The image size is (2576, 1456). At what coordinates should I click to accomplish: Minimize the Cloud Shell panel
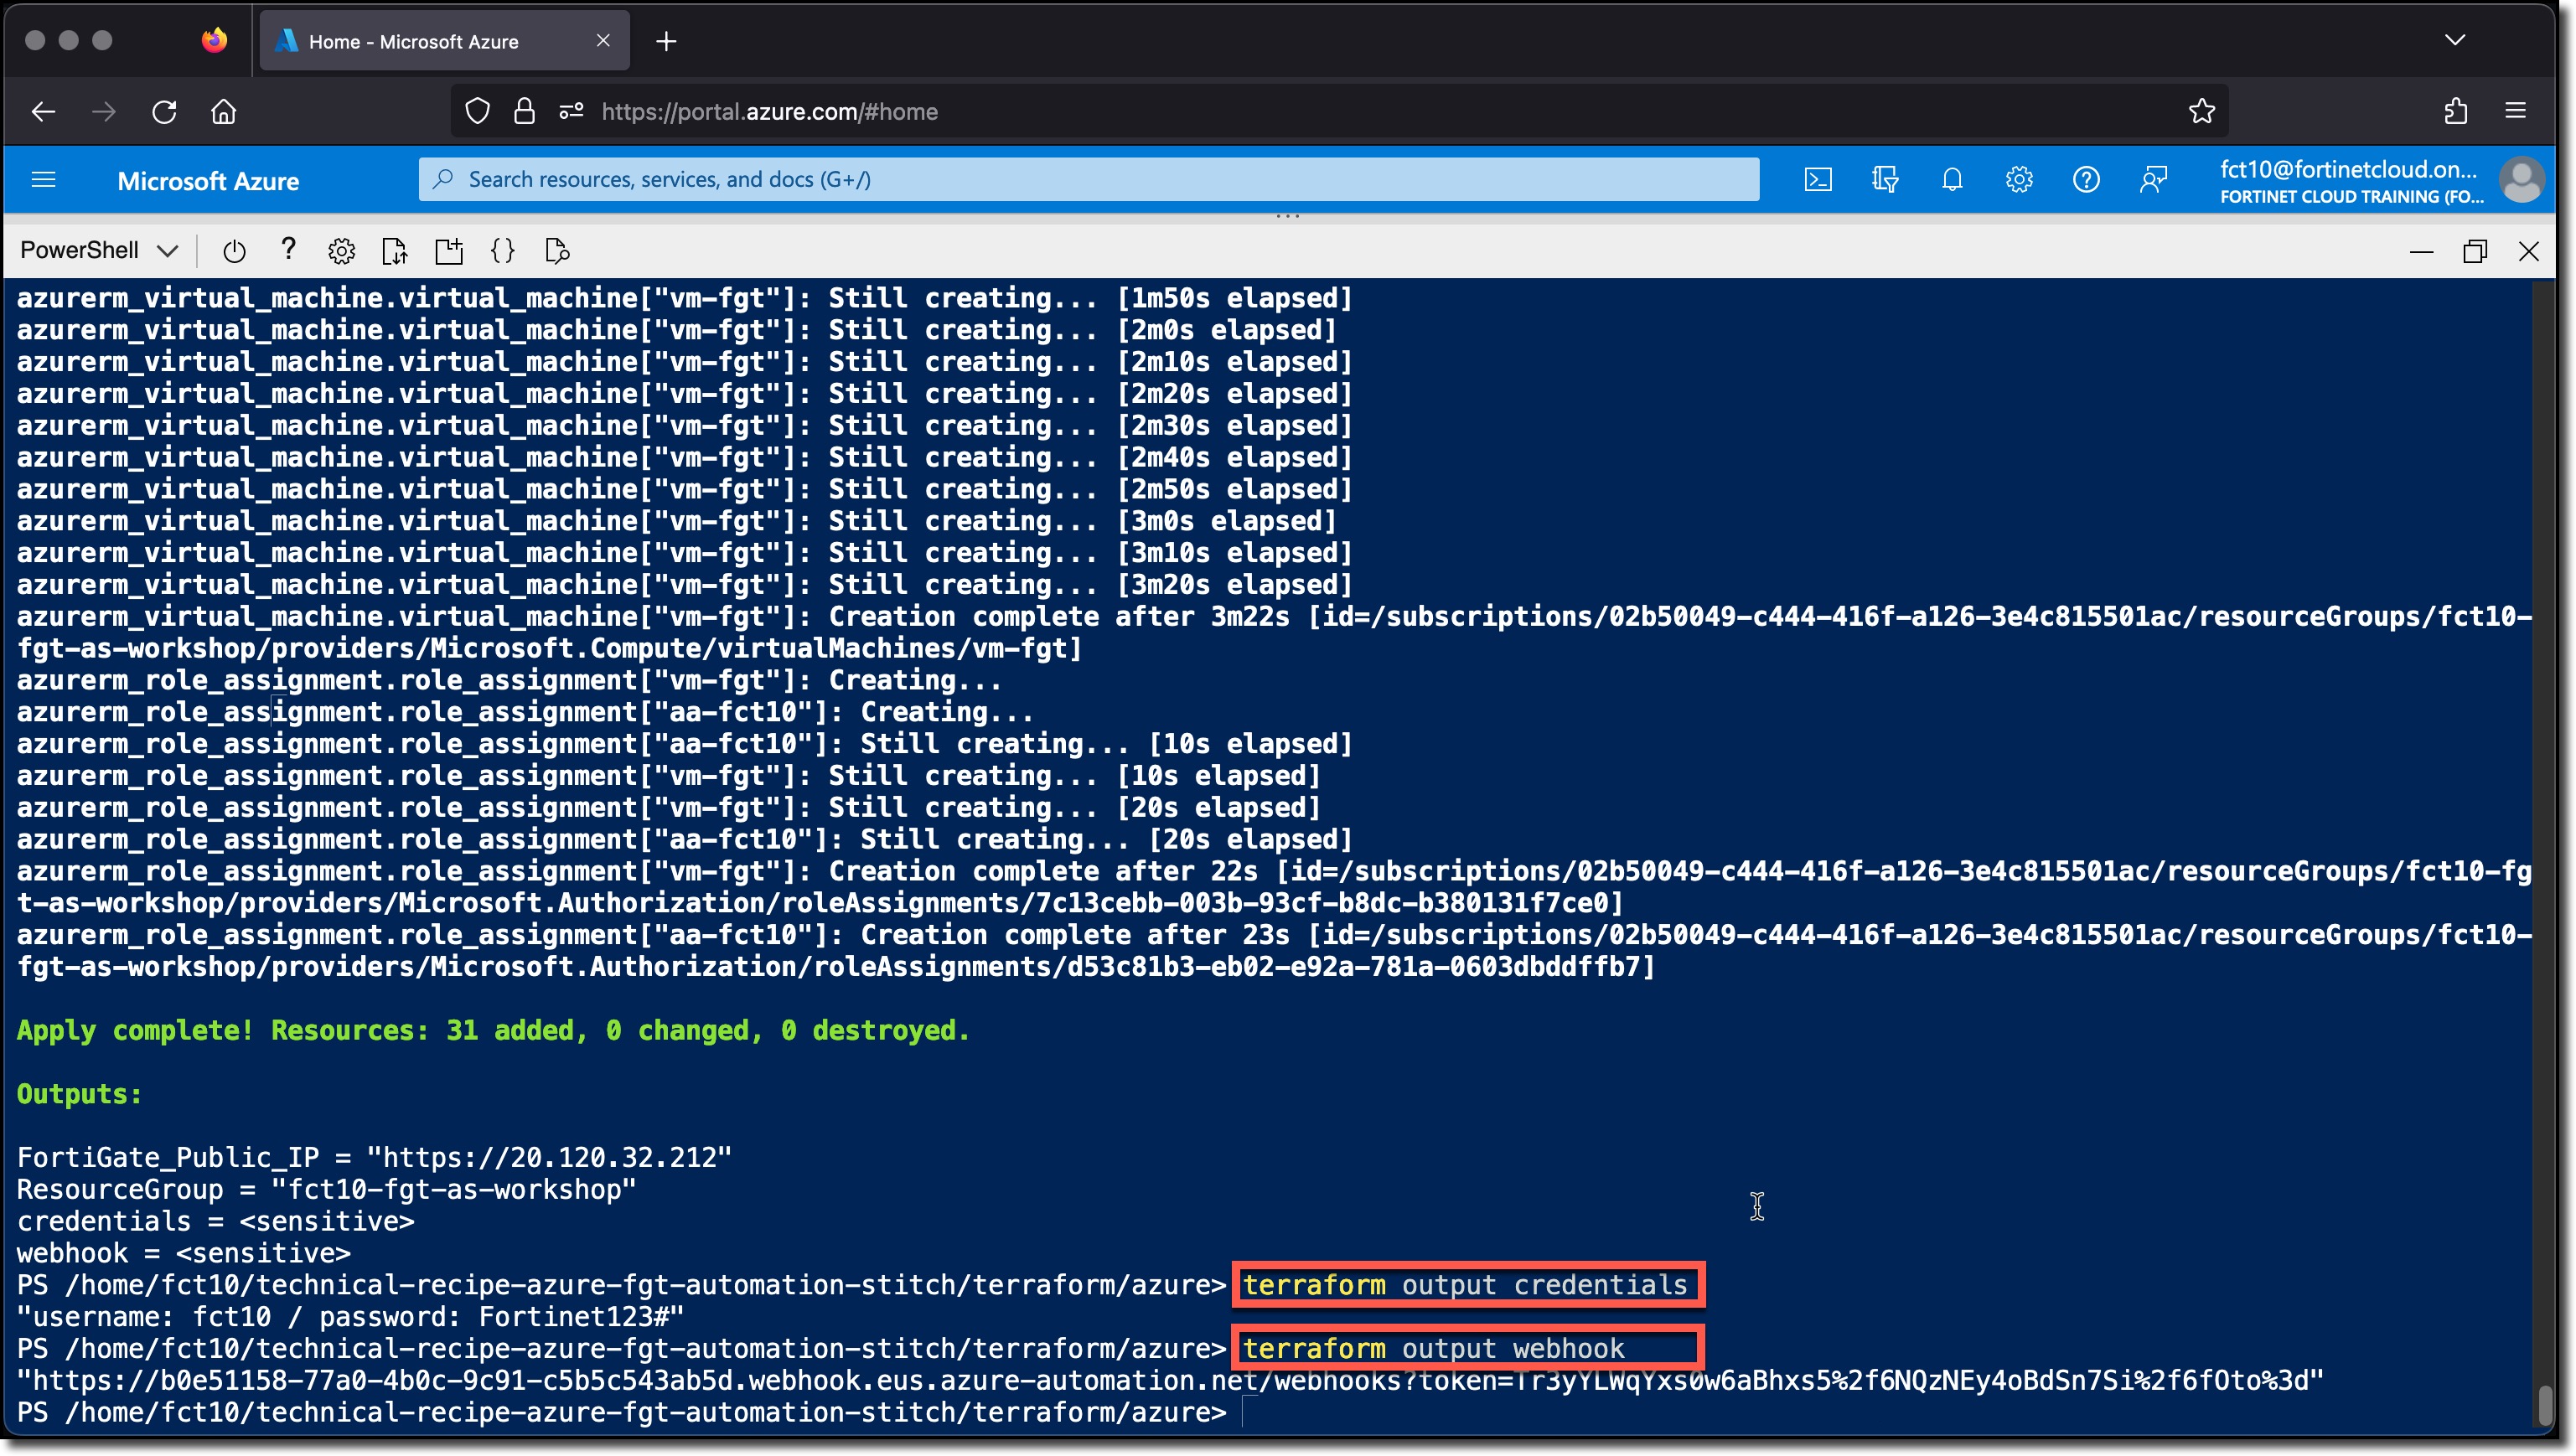pyautogui.click(x=2421, y=251)
